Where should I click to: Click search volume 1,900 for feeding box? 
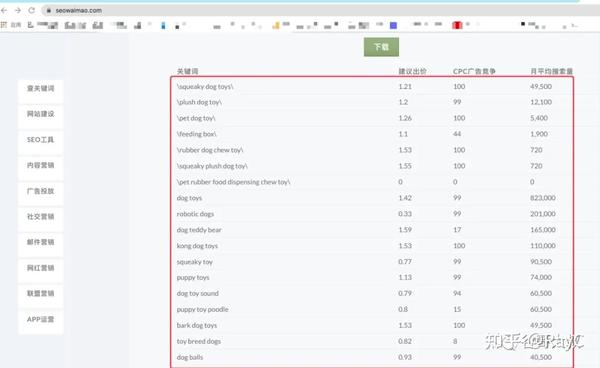pos(539,134)
